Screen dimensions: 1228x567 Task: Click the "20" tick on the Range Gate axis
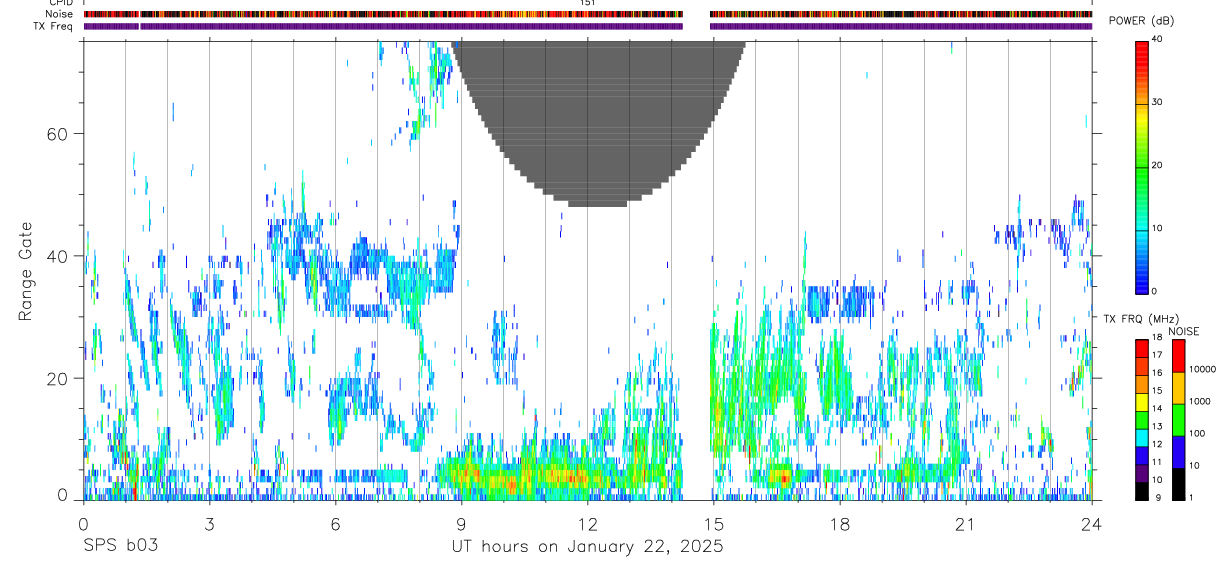(x=59, y=378)
